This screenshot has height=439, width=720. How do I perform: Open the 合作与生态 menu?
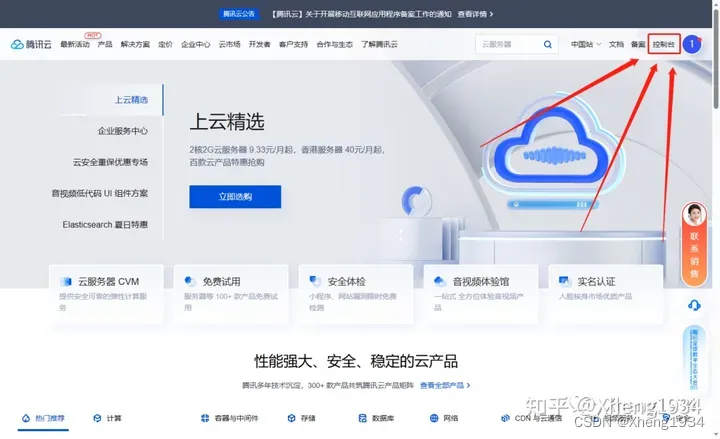coord(334,45)
